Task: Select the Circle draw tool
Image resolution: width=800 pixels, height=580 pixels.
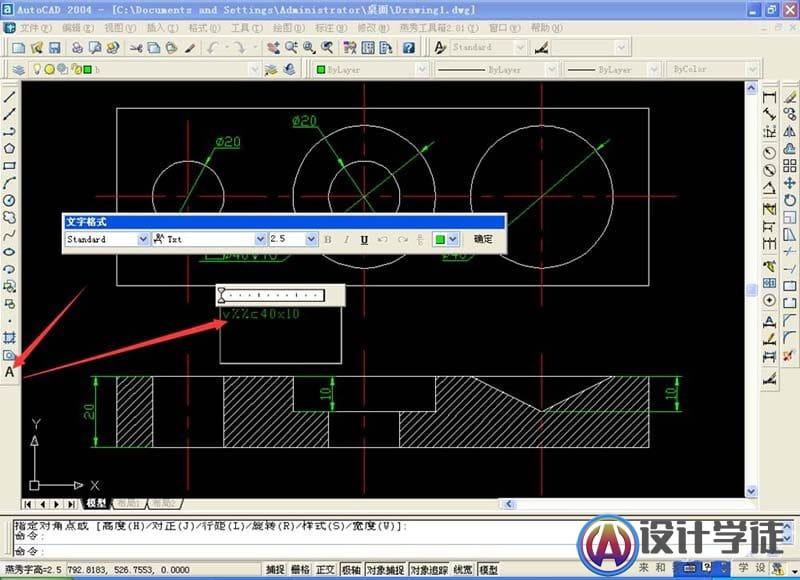Action: click(x=9, y=200)
